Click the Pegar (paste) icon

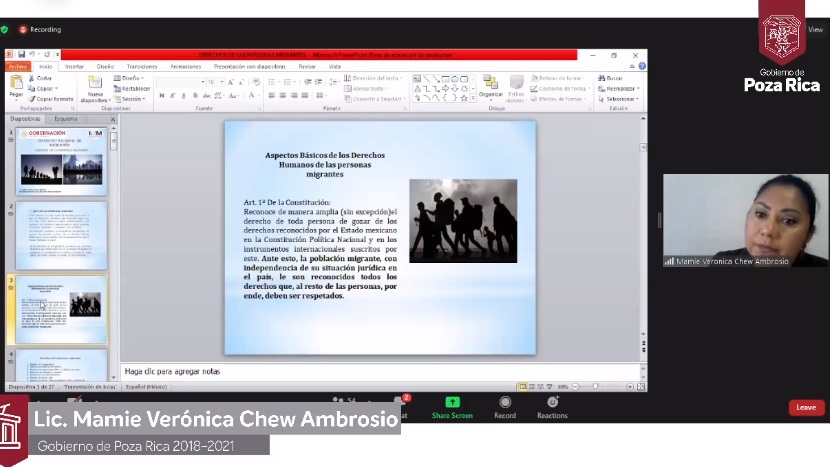point(16,84)
